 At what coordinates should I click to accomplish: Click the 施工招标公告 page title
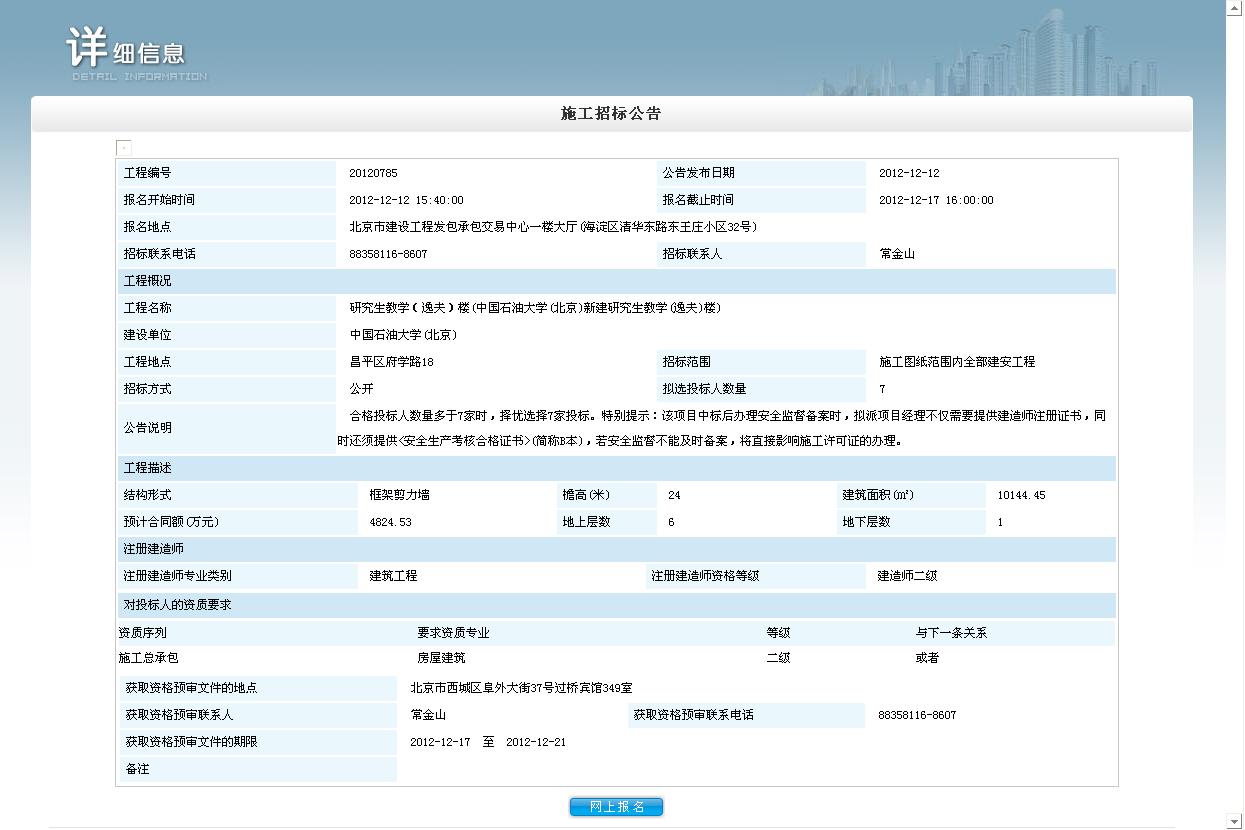coord(611,114)
